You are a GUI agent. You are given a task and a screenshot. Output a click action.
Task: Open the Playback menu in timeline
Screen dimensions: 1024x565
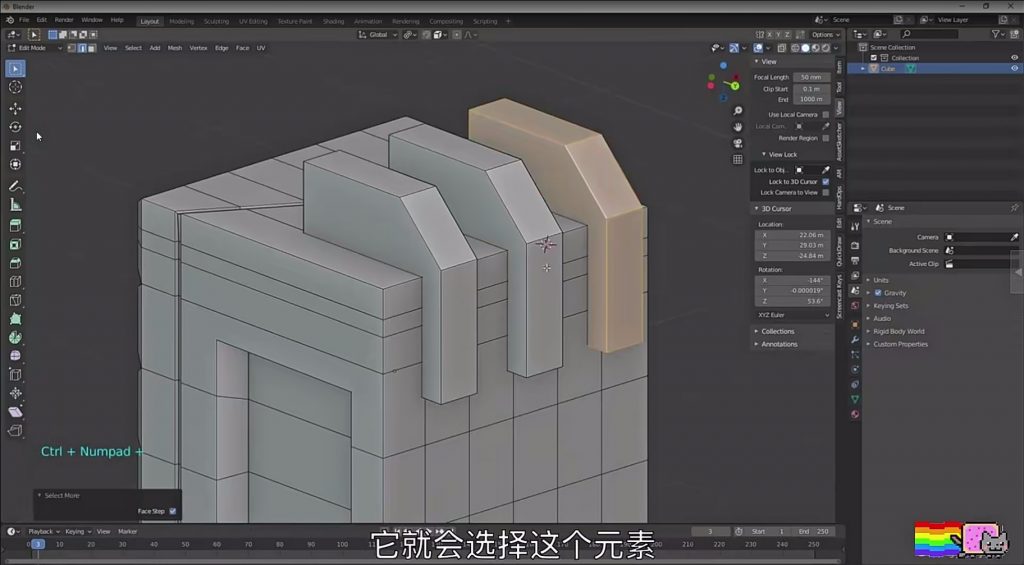tap(41, 531)
